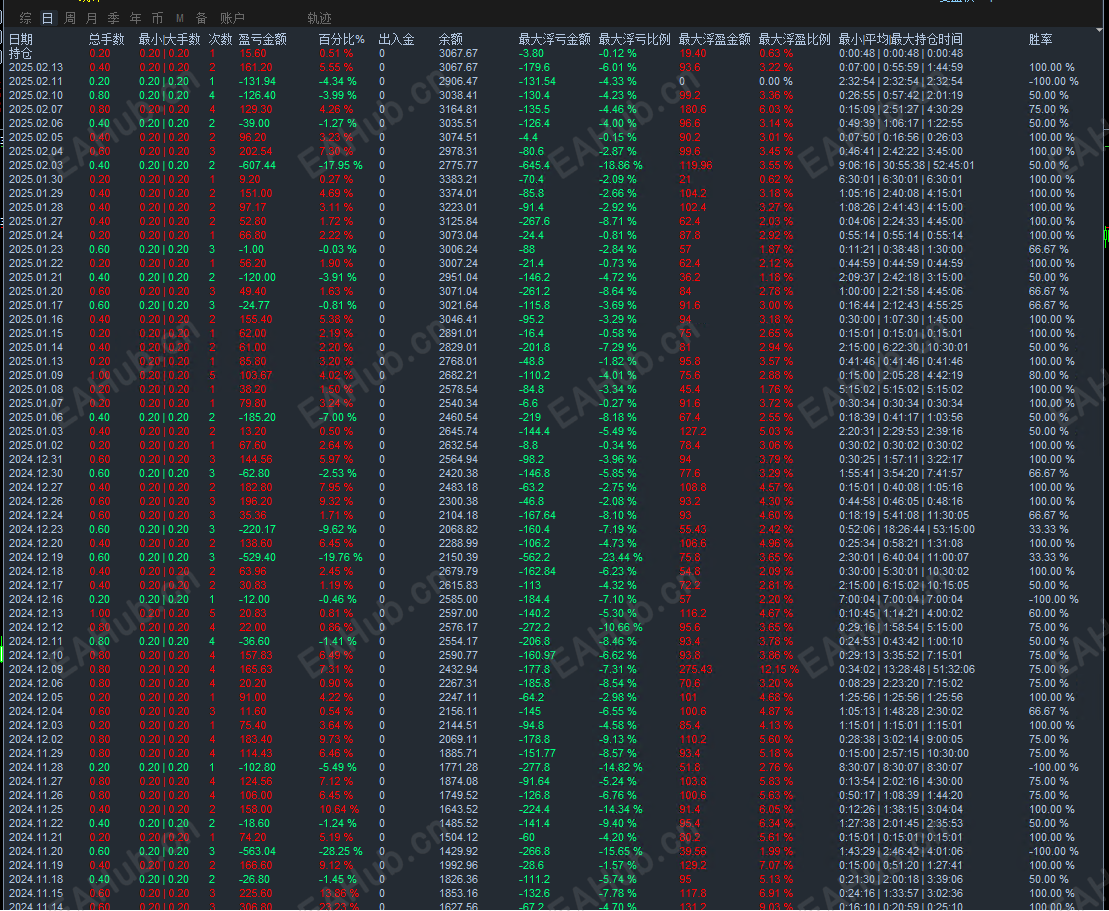
Task: Sort by the 盈亏金额 column header
Action: pyautogui.click(x=262, y=40)
